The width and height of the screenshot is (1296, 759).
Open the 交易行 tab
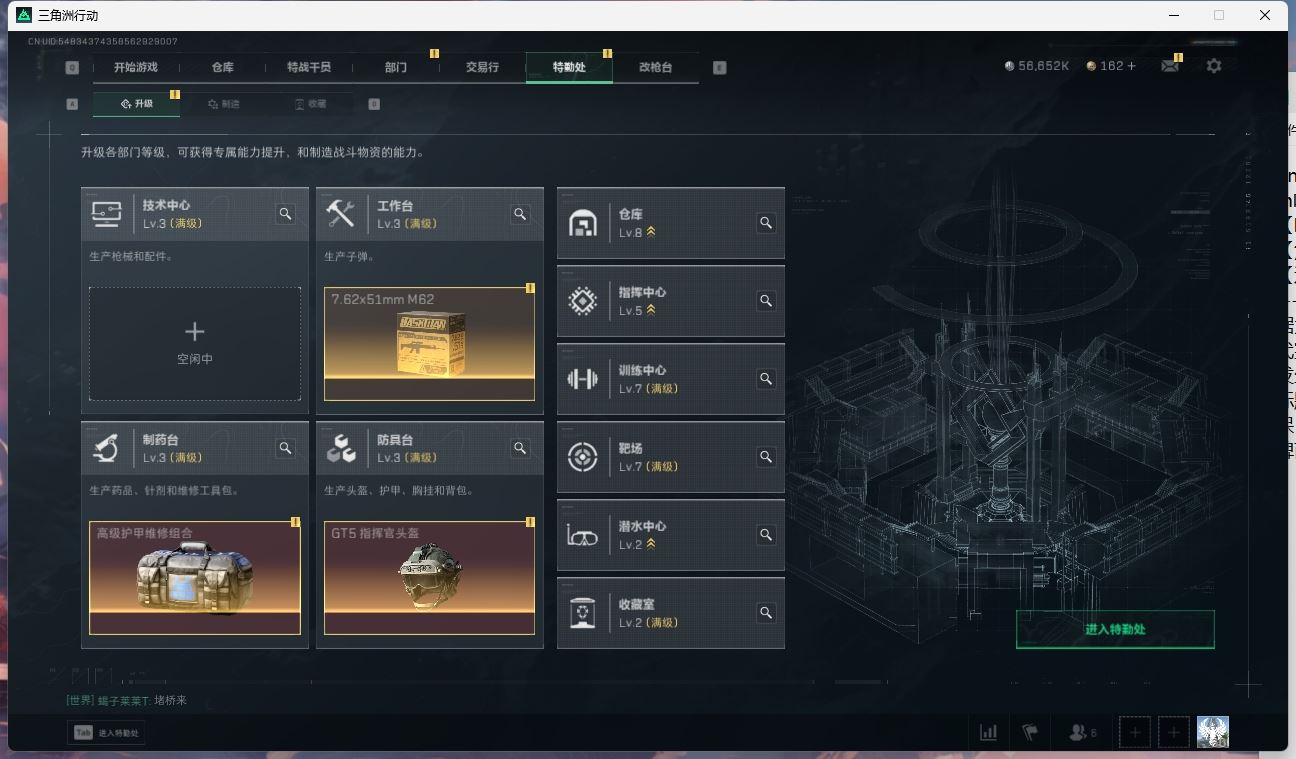pos(482,67)
